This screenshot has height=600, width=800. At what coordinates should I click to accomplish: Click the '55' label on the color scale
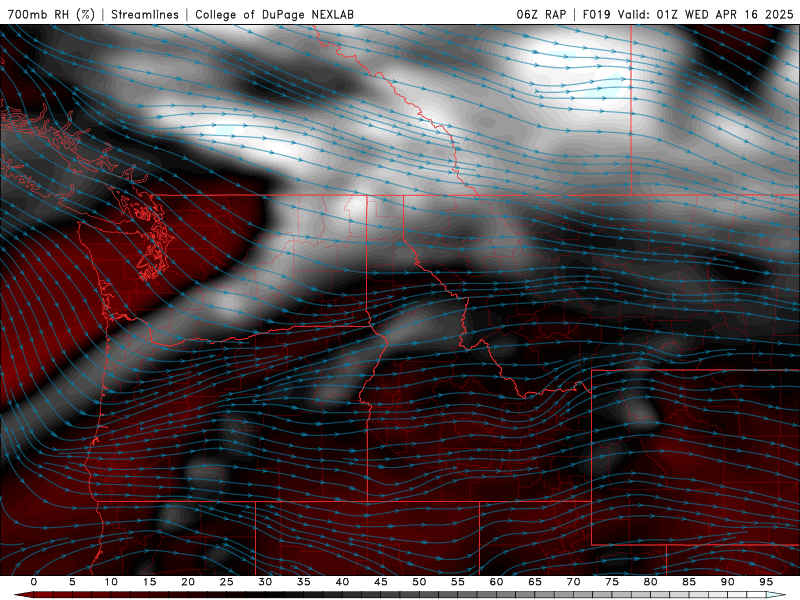point(458,582)
